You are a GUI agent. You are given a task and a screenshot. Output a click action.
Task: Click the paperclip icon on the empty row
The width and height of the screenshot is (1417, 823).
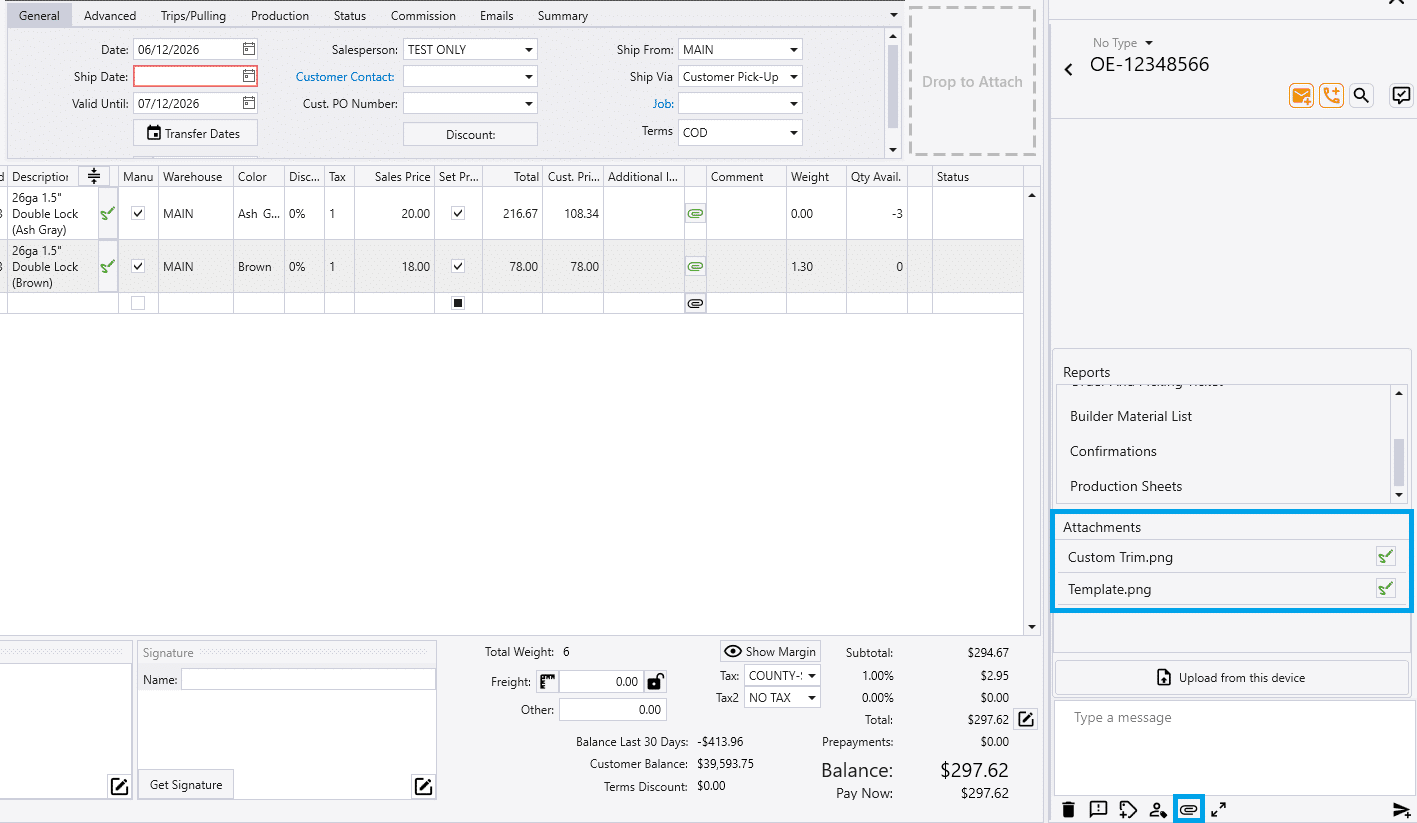pos(696,303)
